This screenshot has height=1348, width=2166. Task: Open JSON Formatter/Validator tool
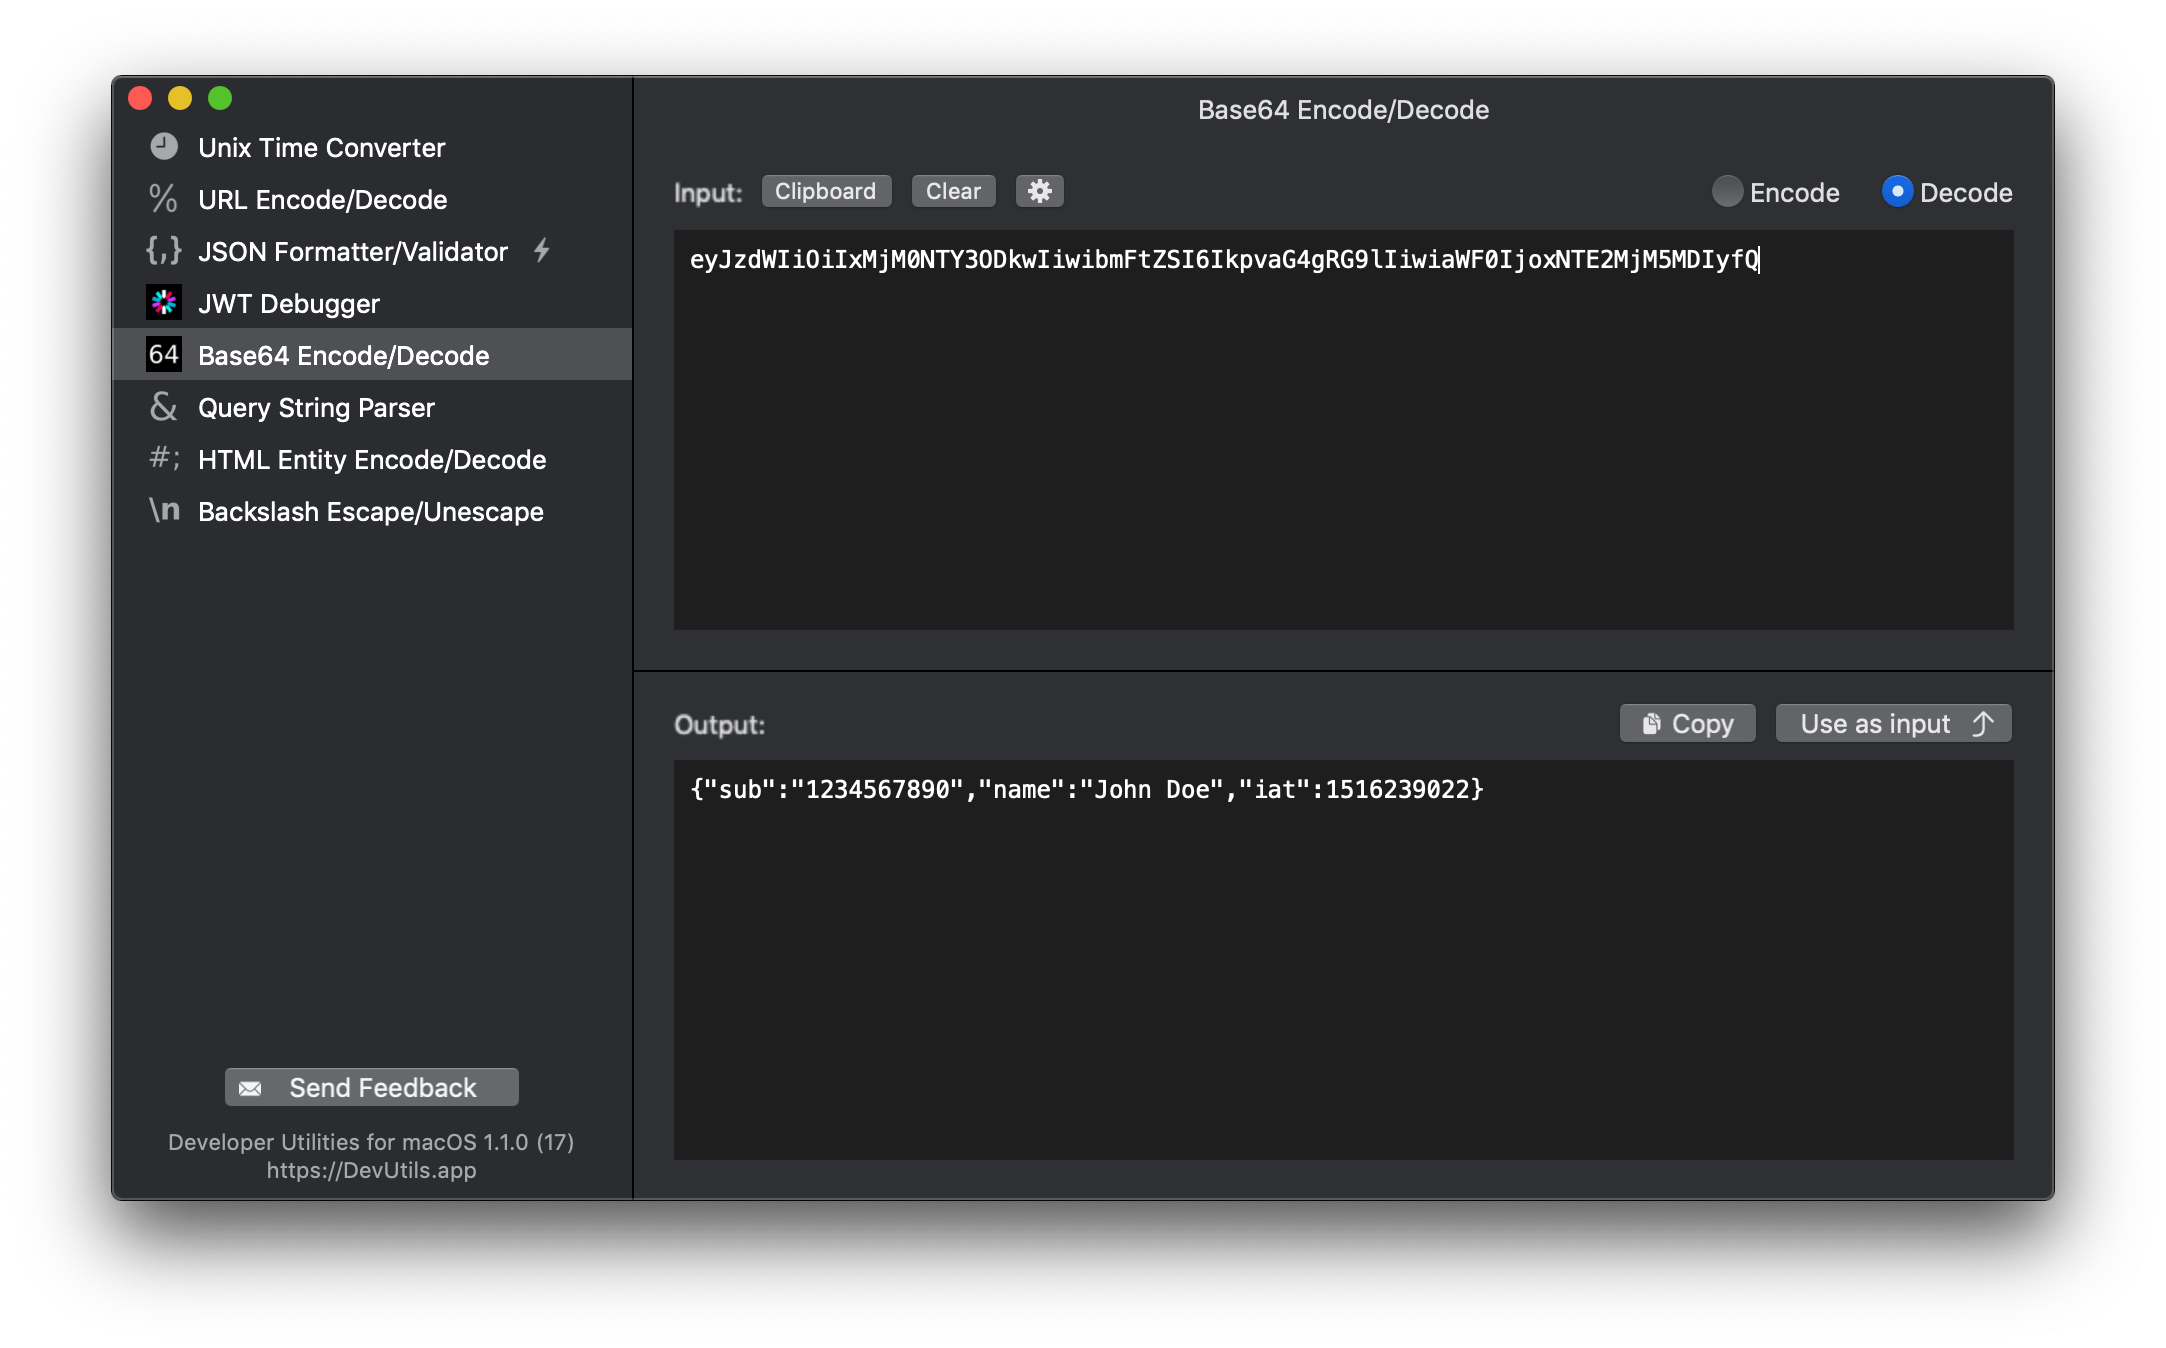pyautogui.click(x=372, y=251)
